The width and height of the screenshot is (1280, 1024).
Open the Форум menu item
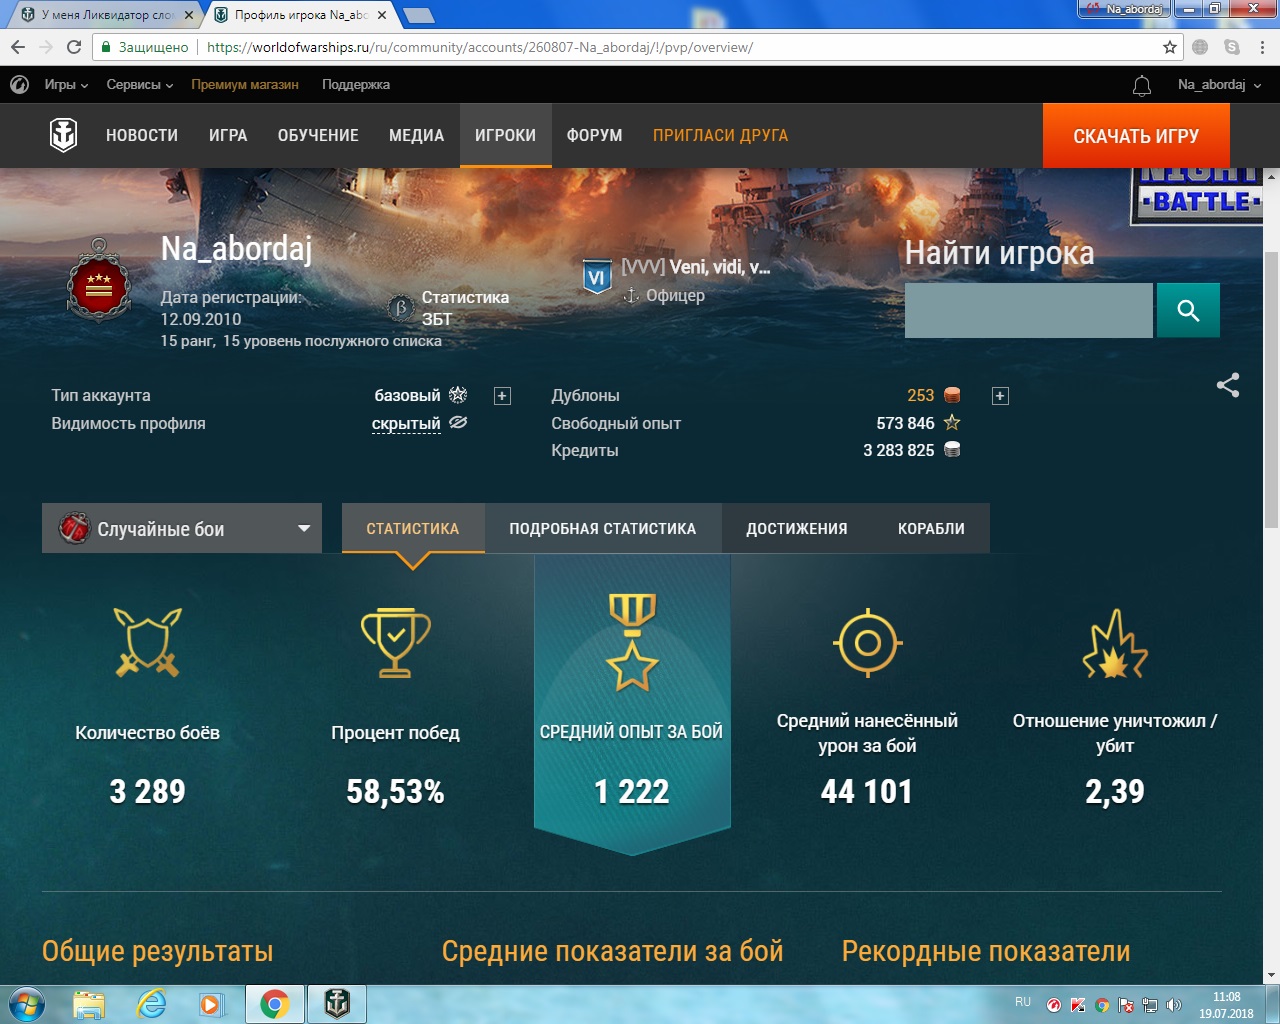[x=595, y=135]
